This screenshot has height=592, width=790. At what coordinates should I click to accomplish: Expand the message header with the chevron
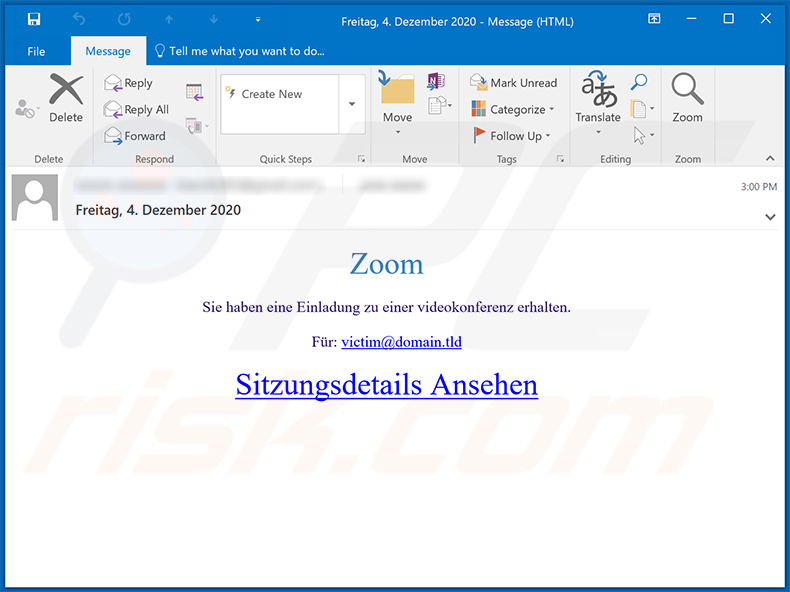point(770,217)
